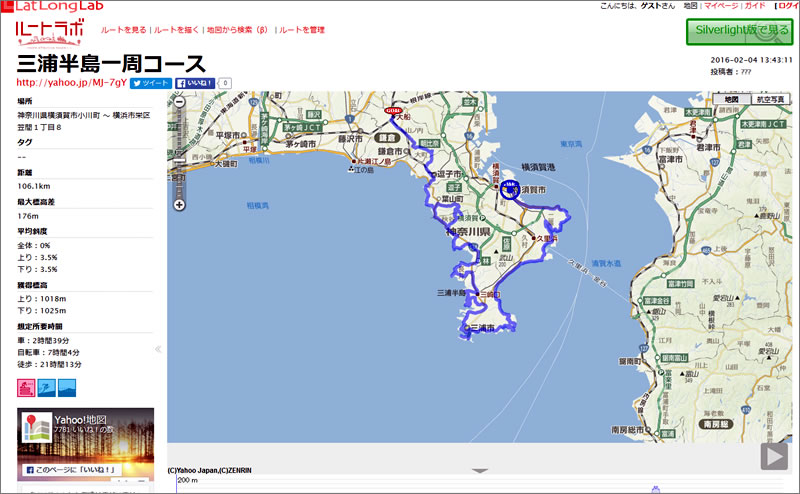The height and width of the screenshot is (494, 800).
Task: Click the map zoom level slider track
Action: (x=179, y=153)
